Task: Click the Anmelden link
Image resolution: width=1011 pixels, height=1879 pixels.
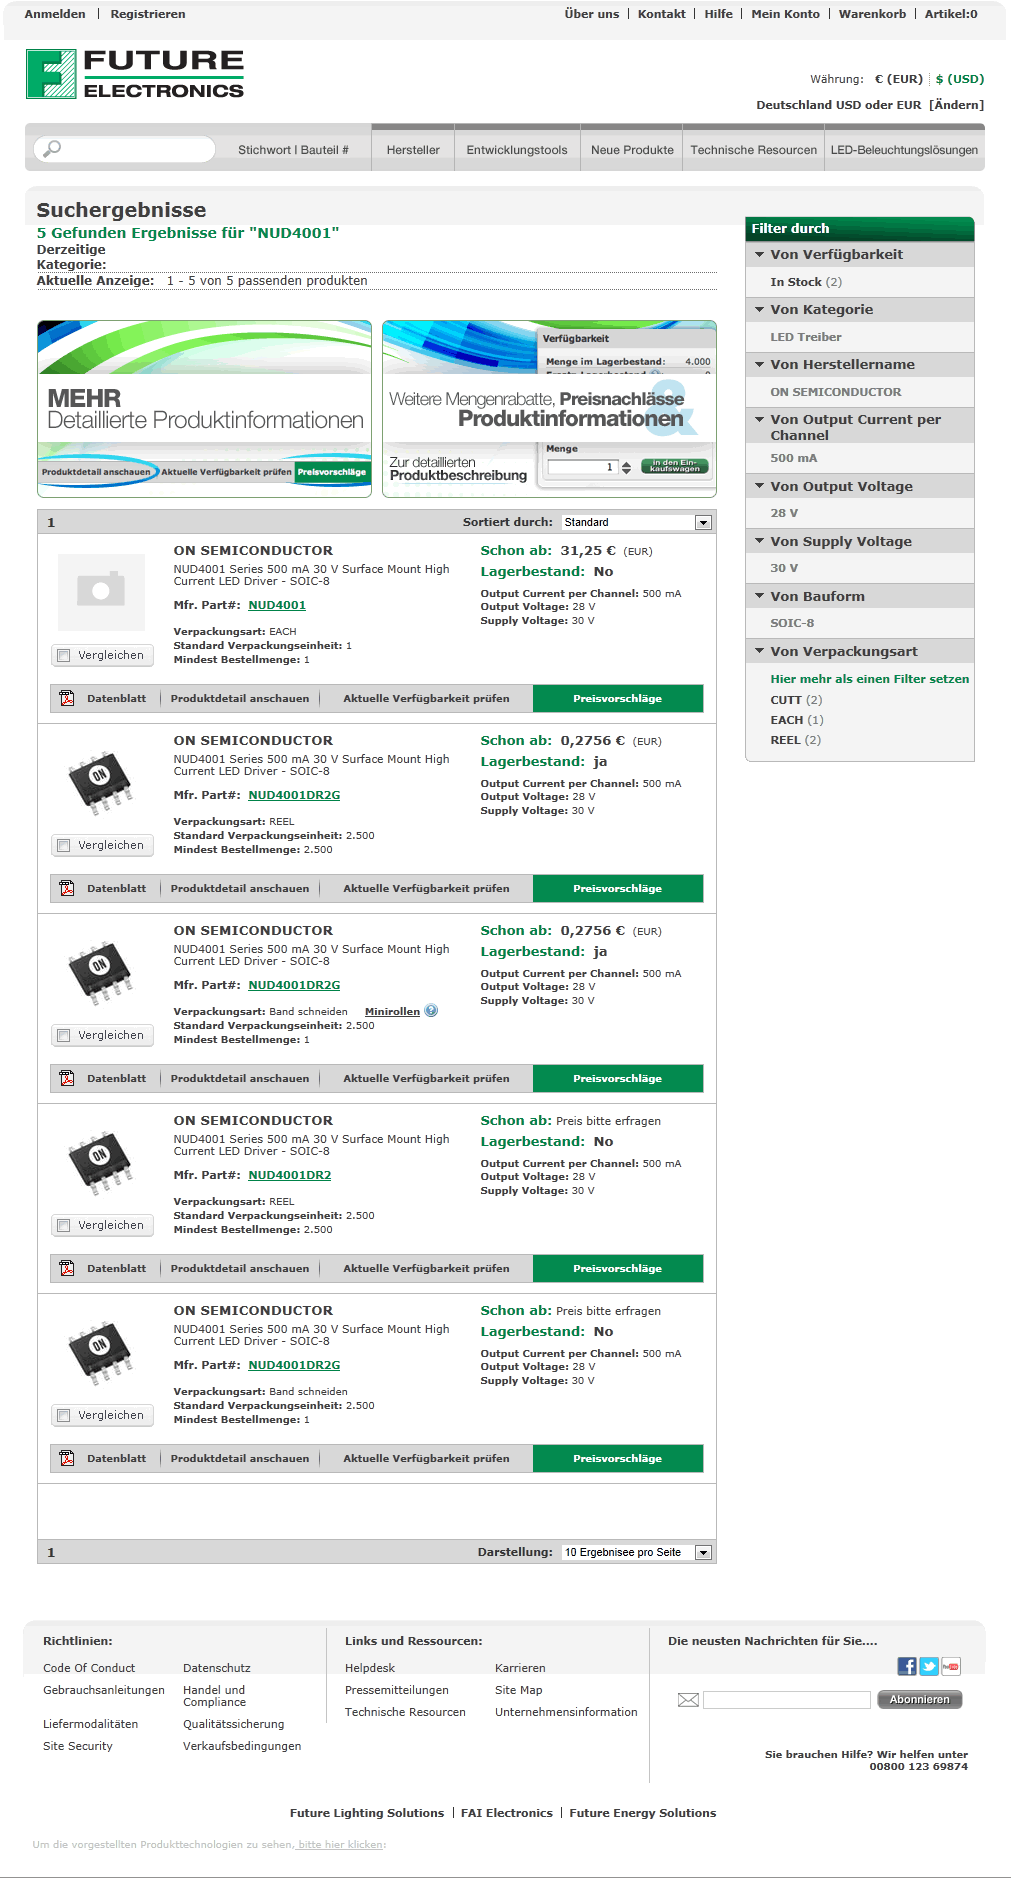Action: coord(55,14)
